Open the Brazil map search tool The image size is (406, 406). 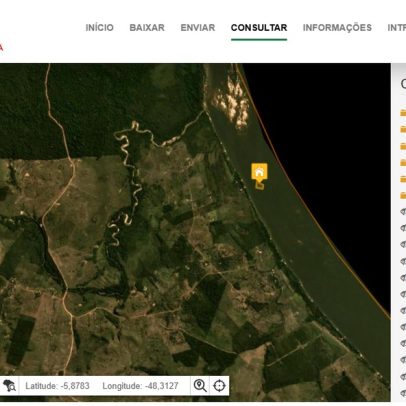click(9, 386)
